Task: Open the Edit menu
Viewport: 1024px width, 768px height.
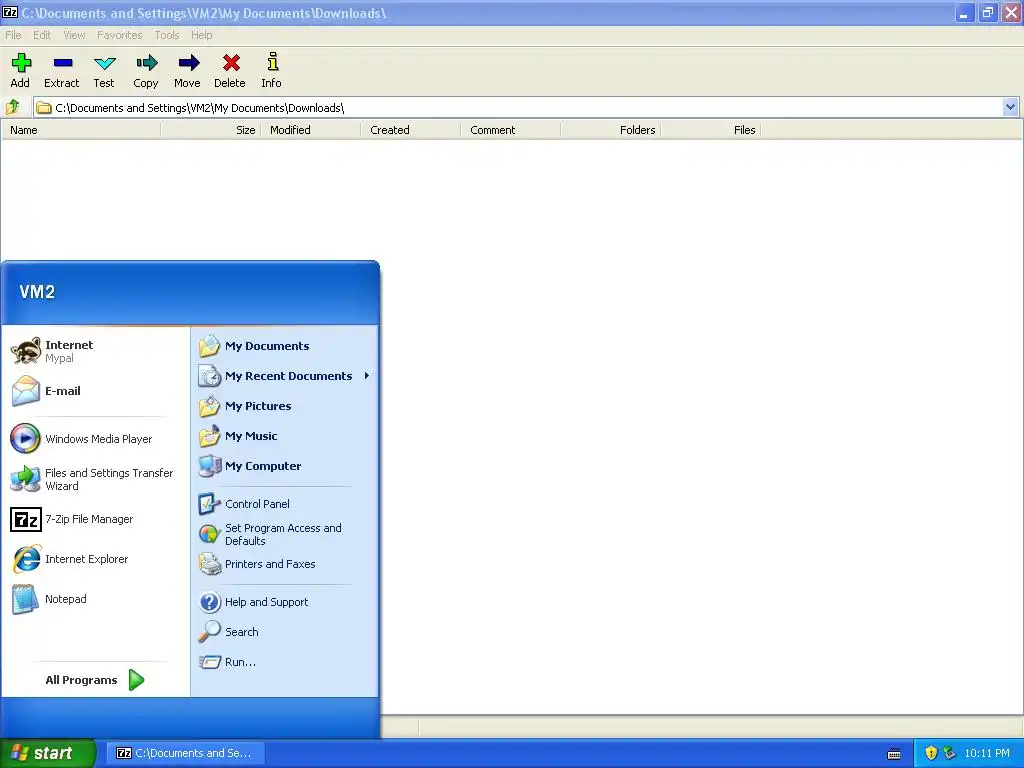Action: coord(42,35)
